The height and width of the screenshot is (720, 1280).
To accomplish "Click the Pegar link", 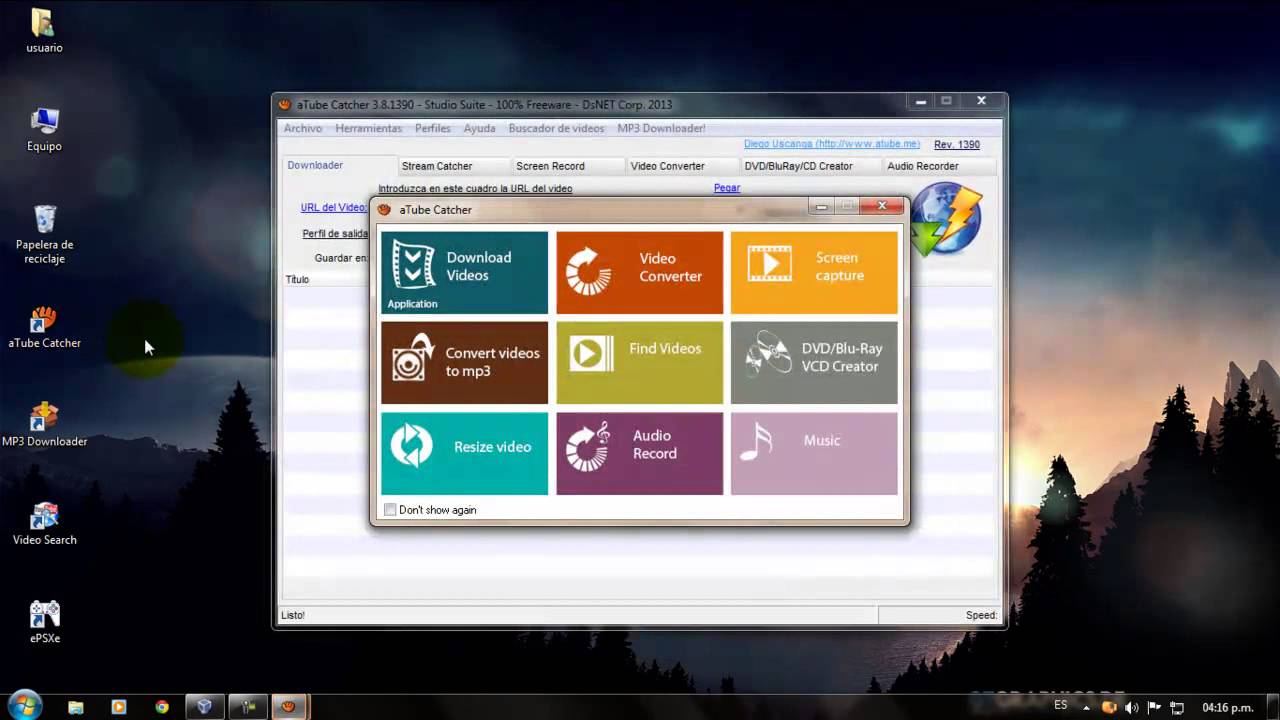I will 727,188.
